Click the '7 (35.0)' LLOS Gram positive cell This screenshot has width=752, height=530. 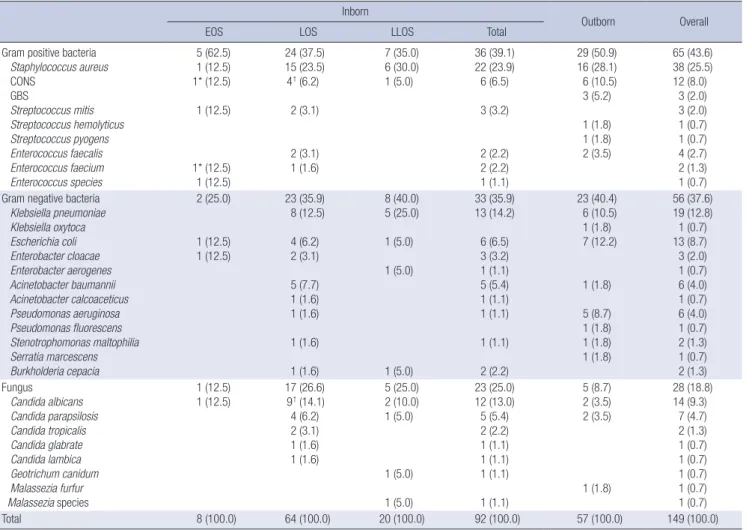tap(401, 53)
